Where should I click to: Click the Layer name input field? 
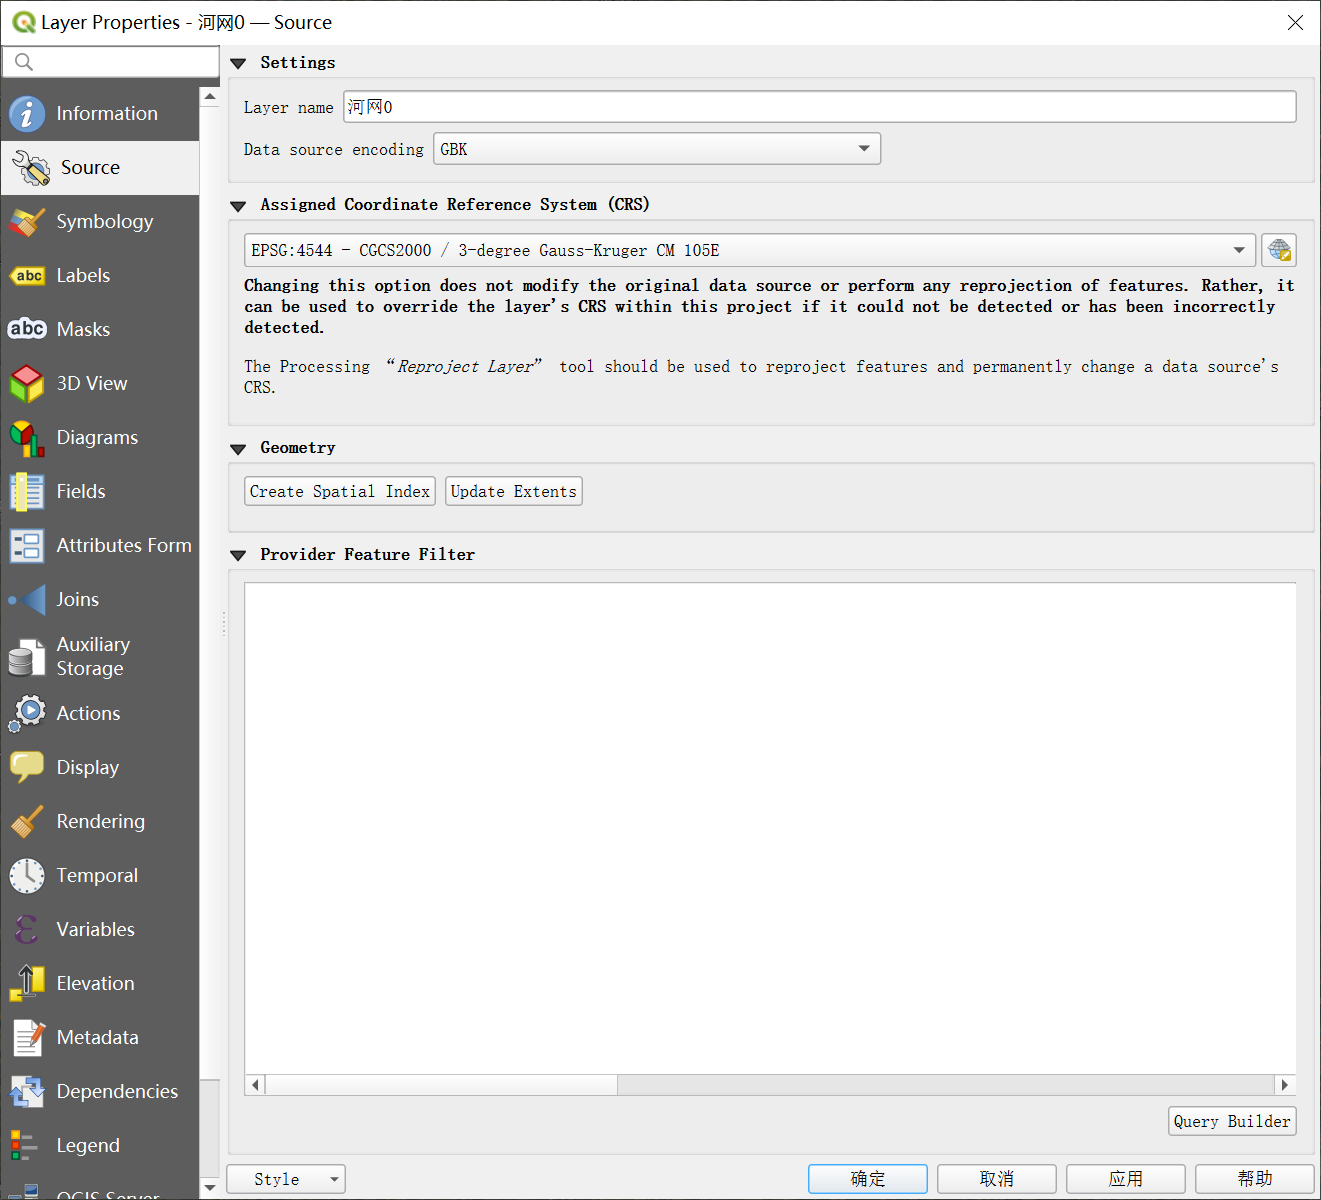tap(820, 107)
